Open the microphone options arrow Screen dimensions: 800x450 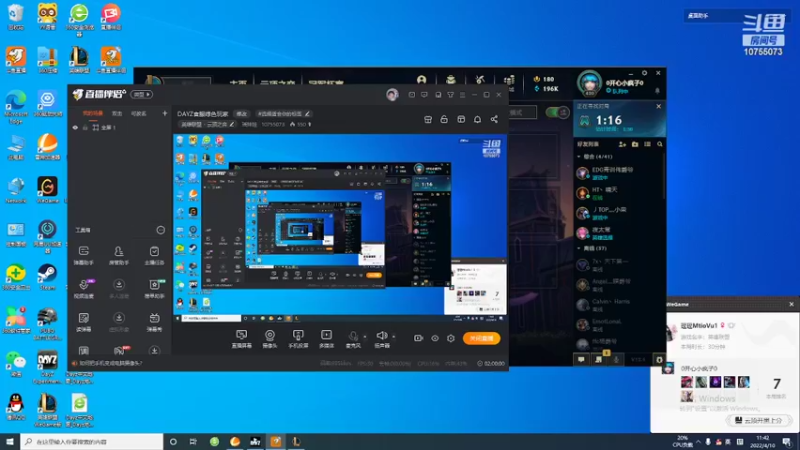point(365,336)
